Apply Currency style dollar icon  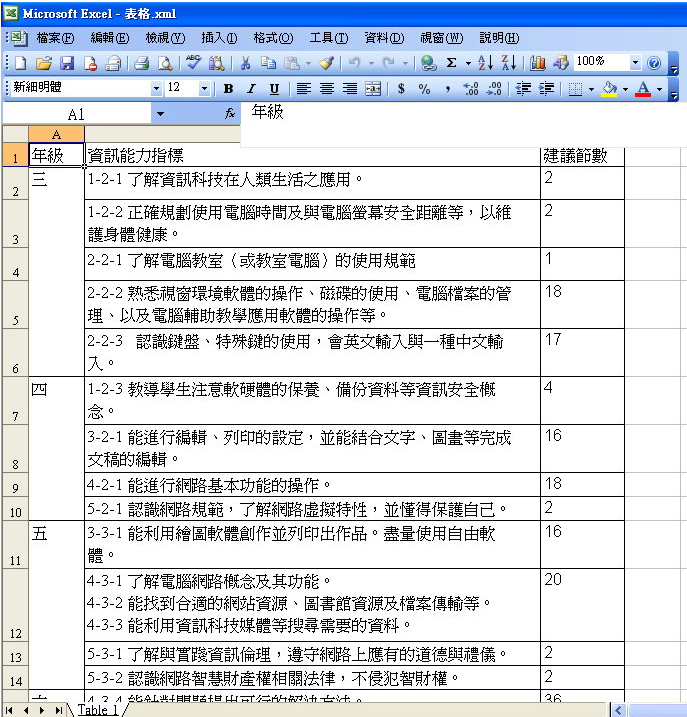click(x=401, y=88)
